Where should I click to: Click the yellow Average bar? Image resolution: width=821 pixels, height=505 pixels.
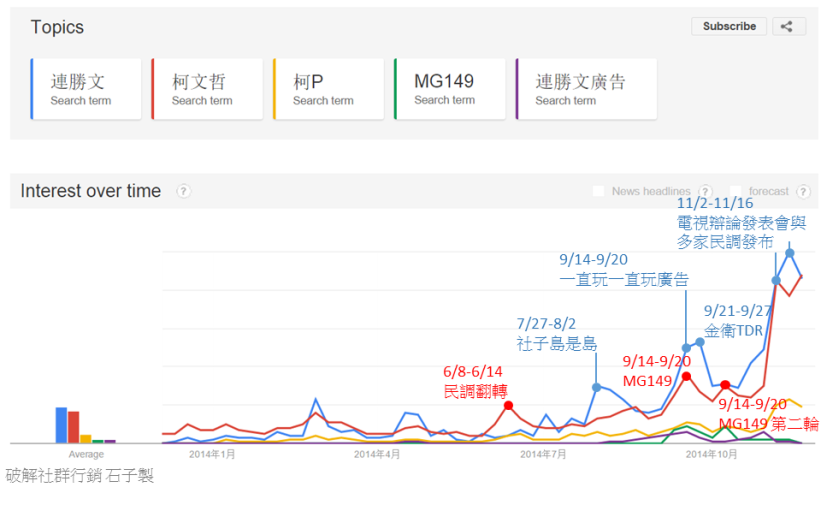click(x=85, y=438)
